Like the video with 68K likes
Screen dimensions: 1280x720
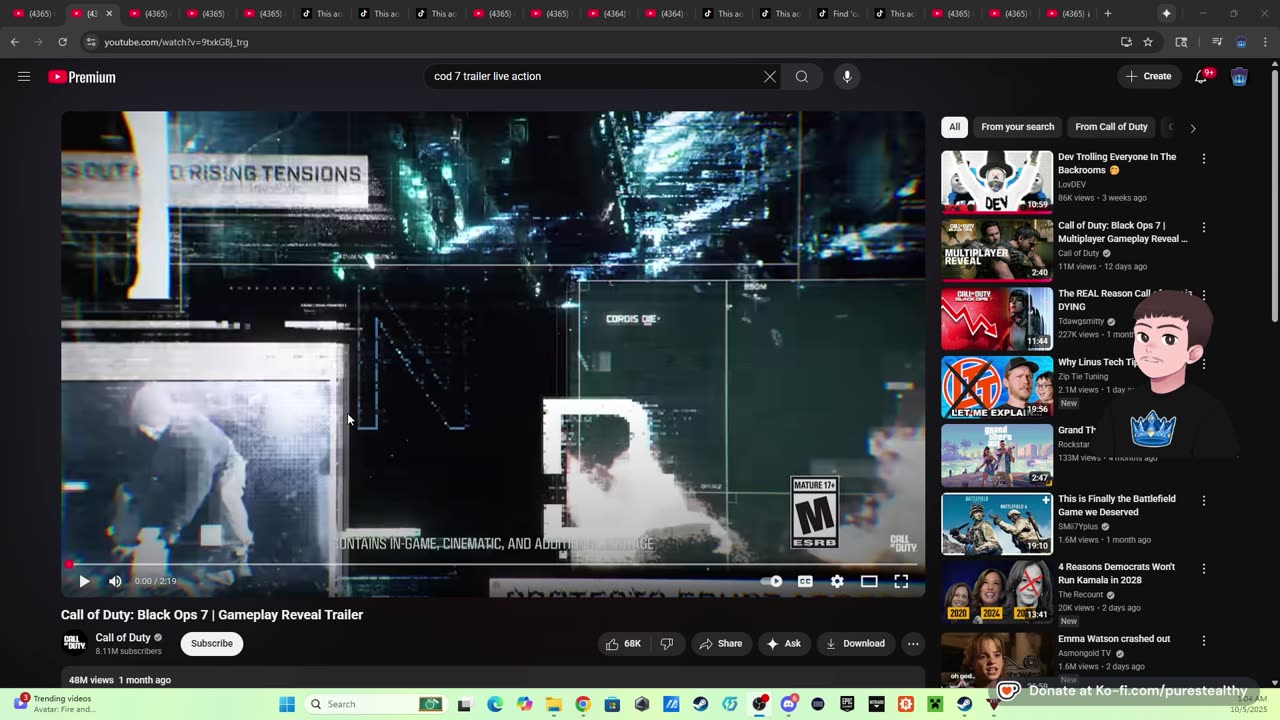[x=622, y=644]
